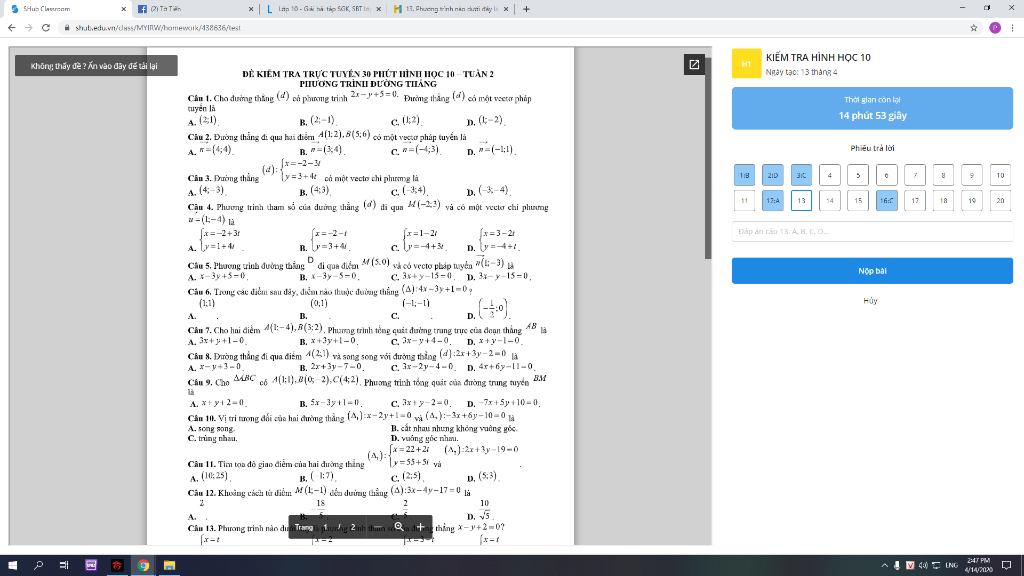
Task: Select answered question 12:A
Action: click(773, 200)
